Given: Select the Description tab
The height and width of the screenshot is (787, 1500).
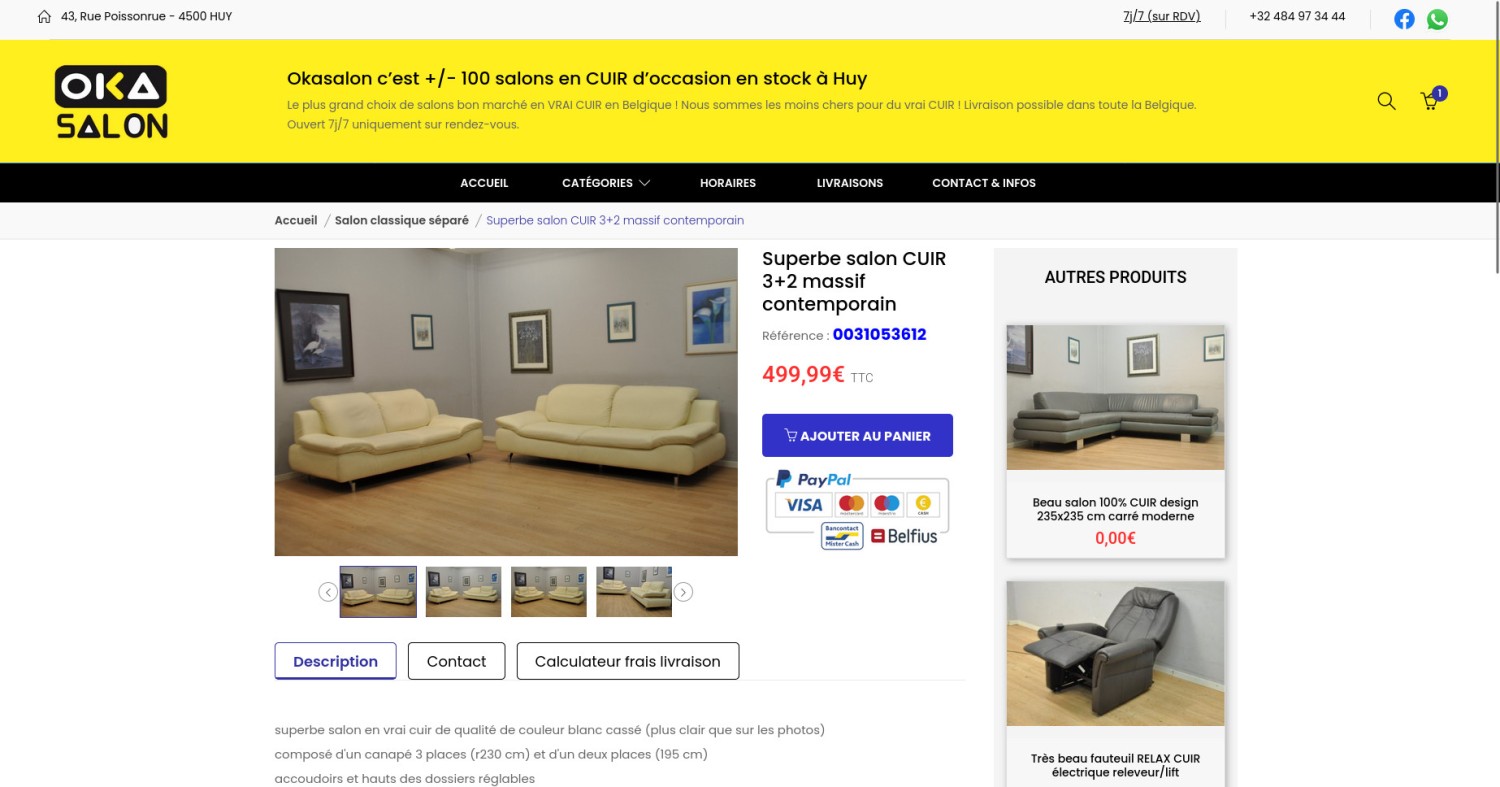Looking at the screenshot, I should click(x=335, y=661).
